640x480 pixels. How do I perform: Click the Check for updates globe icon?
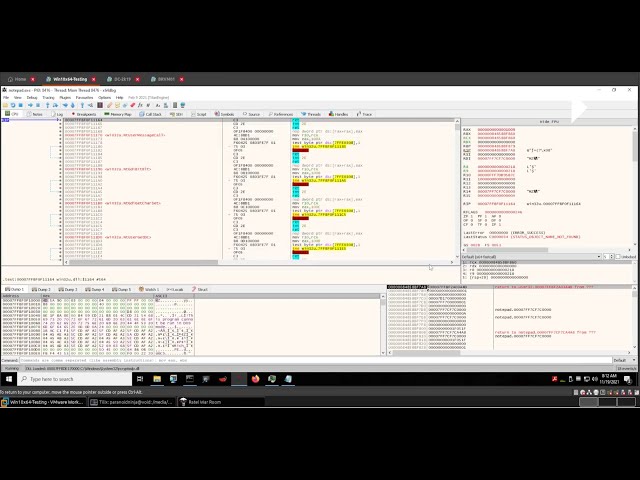[x=183, y=105]
